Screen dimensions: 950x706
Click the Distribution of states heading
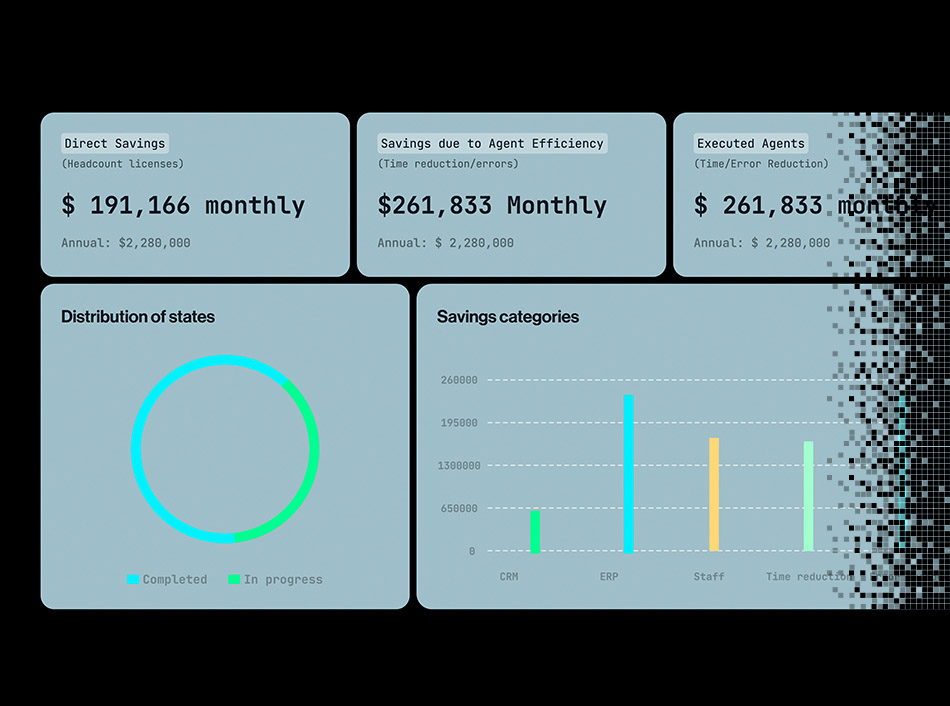[138, 316]
